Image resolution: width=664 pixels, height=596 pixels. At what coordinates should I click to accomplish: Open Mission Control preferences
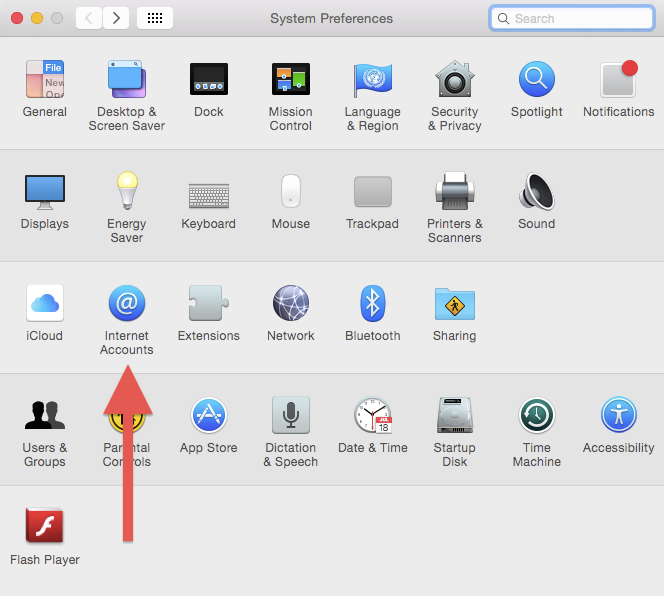click(291, 79)
